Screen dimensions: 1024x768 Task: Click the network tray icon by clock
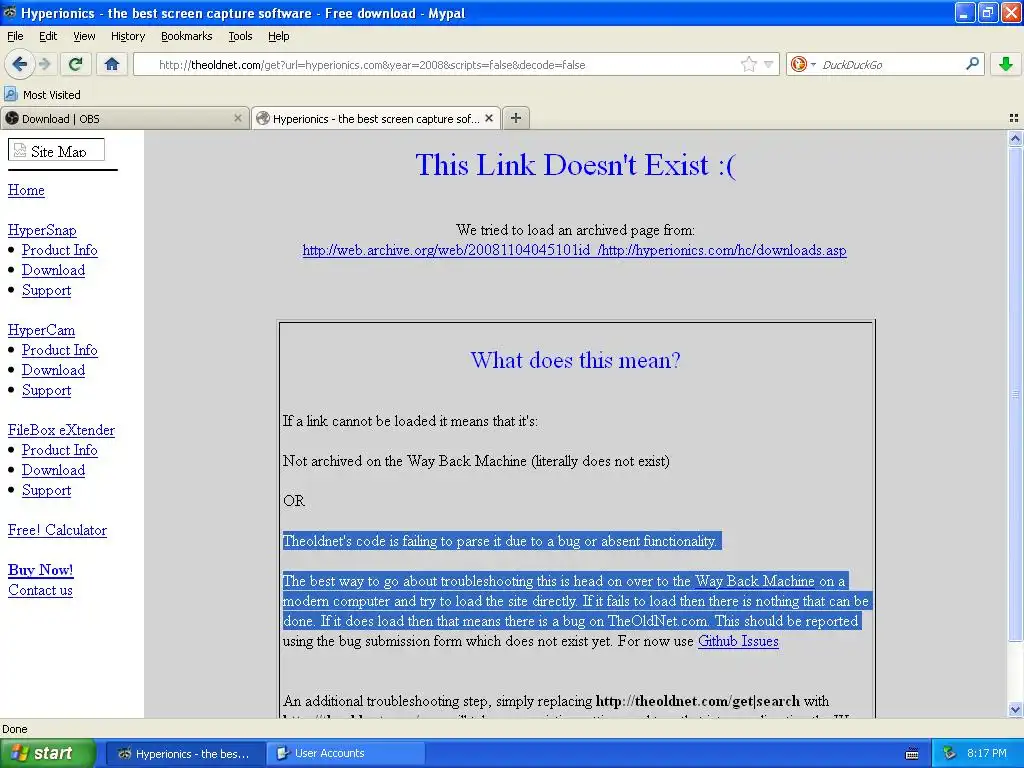click(x=950, y=753)
